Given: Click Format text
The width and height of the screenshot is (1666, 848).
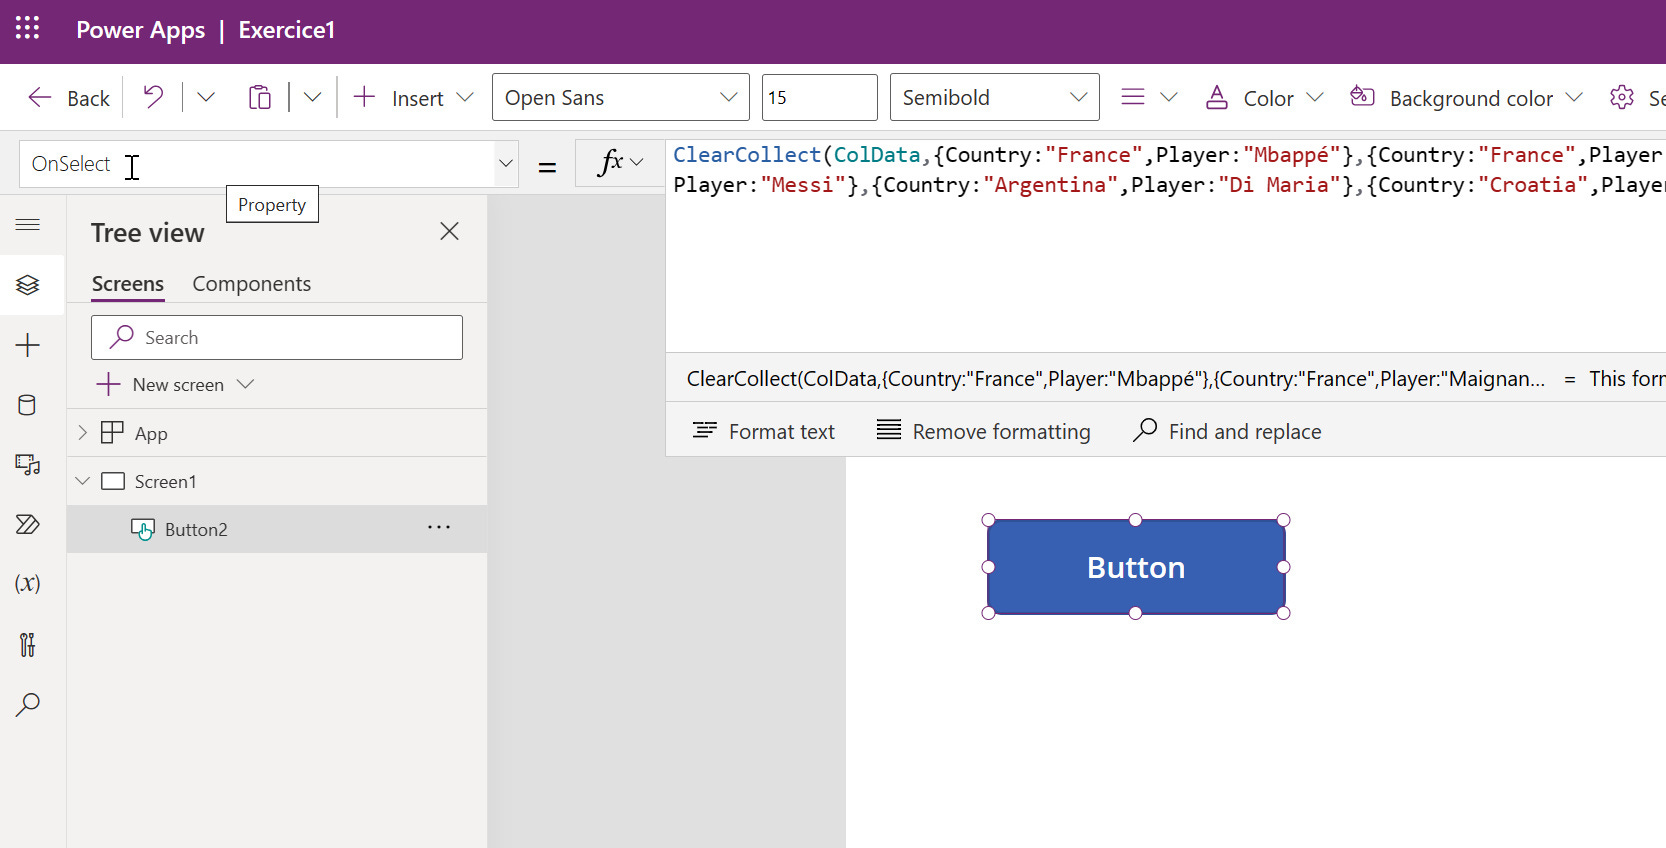Looking at the screenshot, I should (x=764, y=431).
